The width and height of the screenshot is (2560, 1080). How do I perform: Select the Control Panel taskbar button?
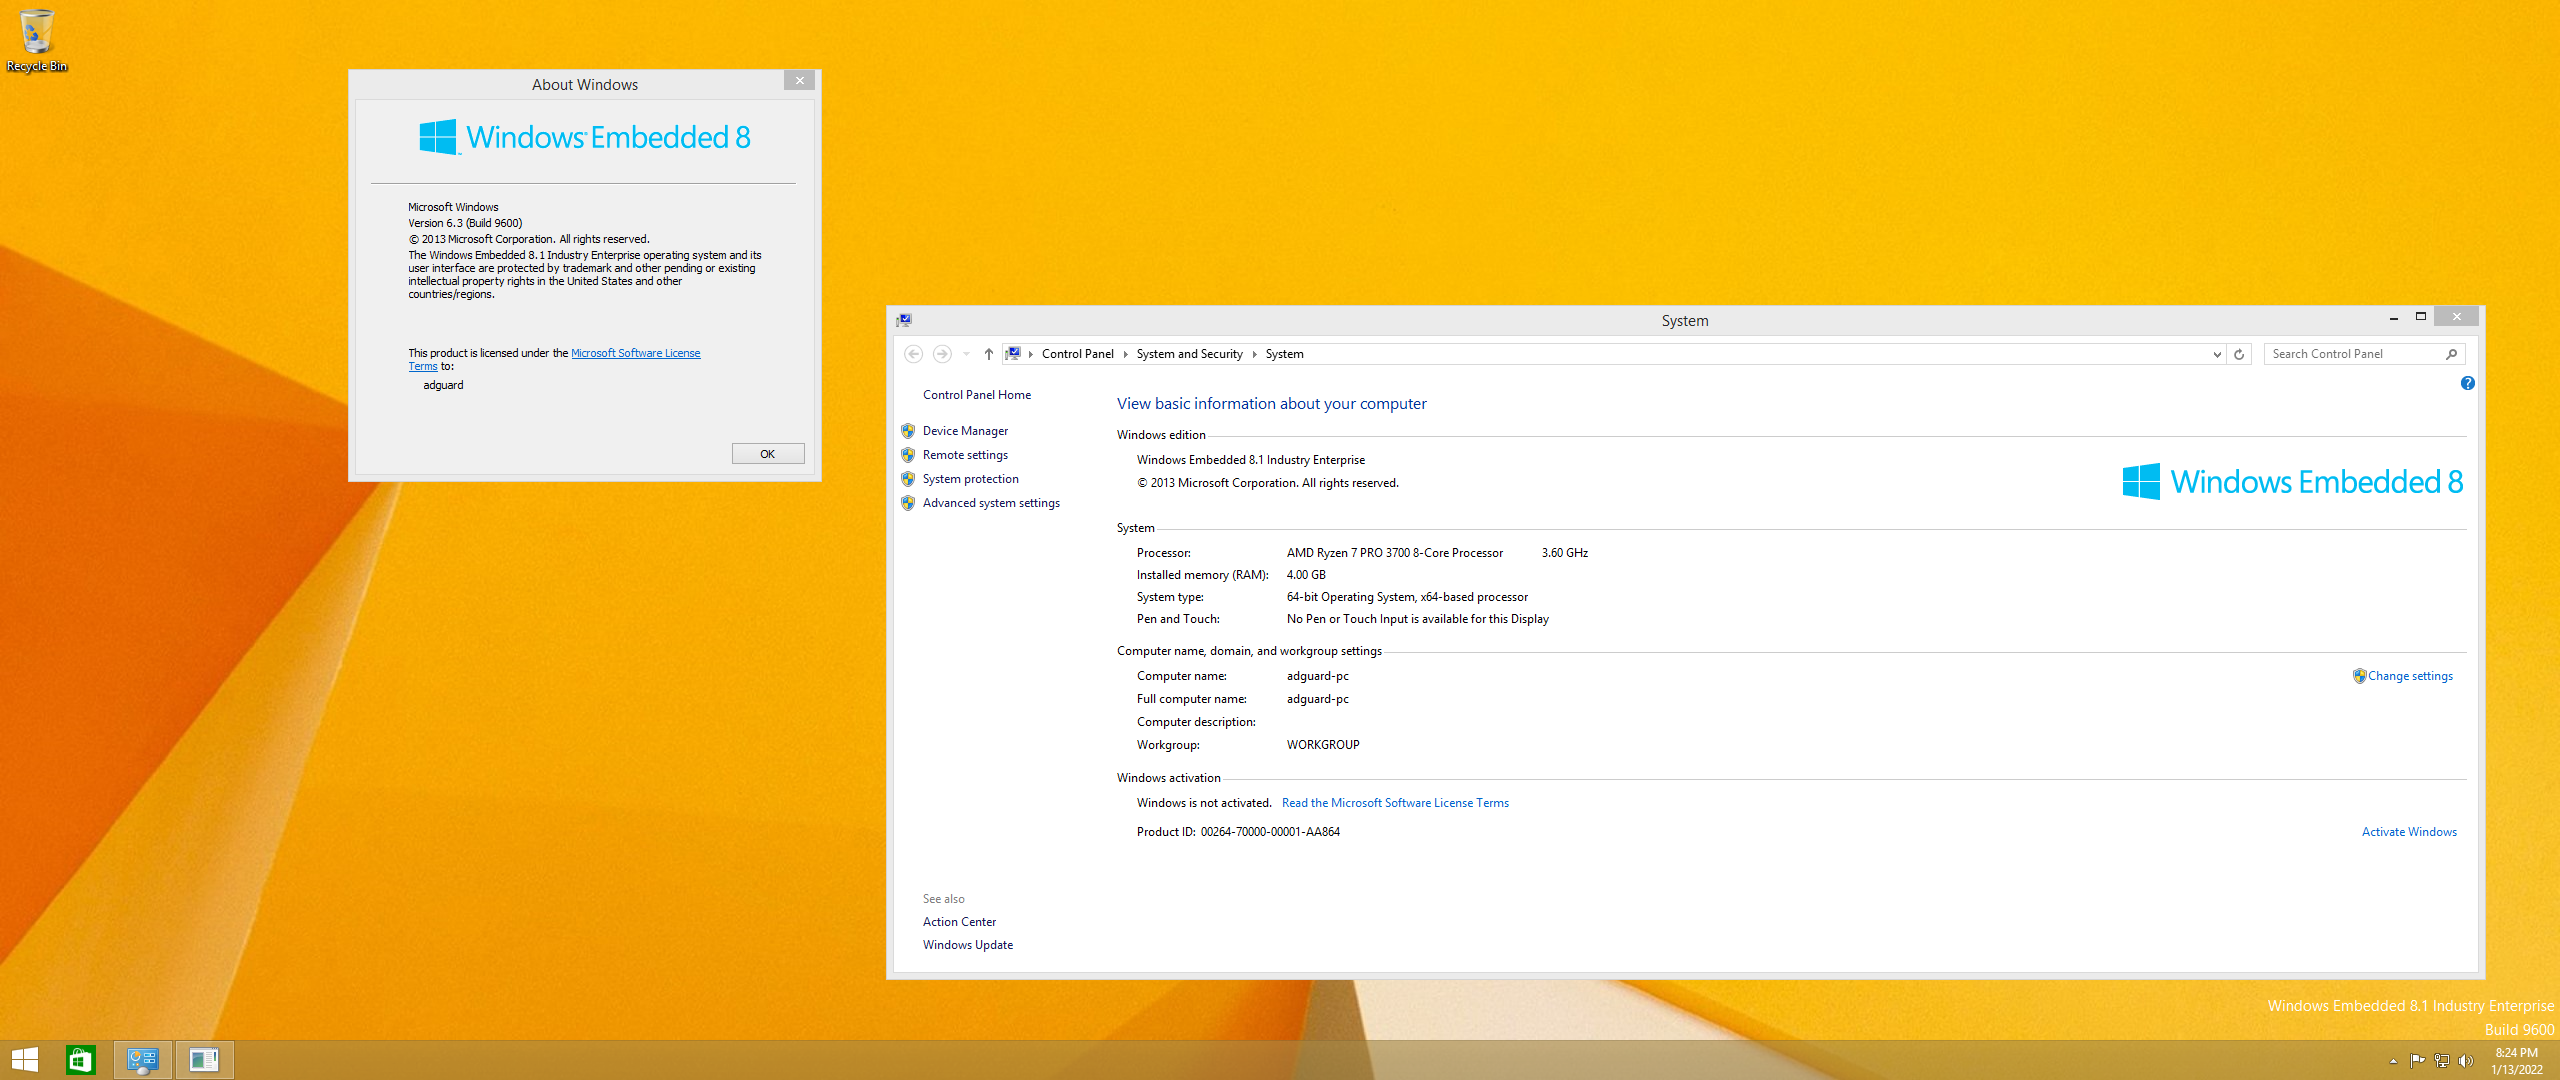point(143,1060)
